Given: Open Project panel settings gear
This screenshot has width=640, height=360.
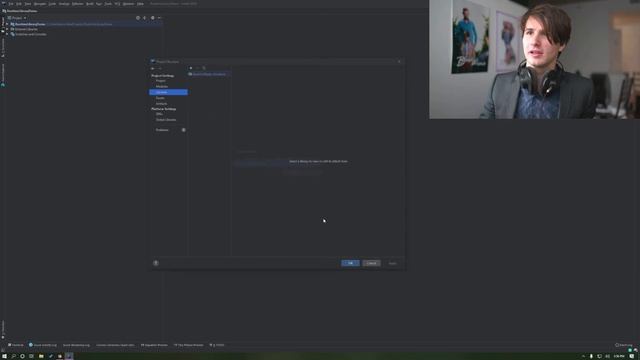Looking at the screenshot, I should tap(153, 18).
